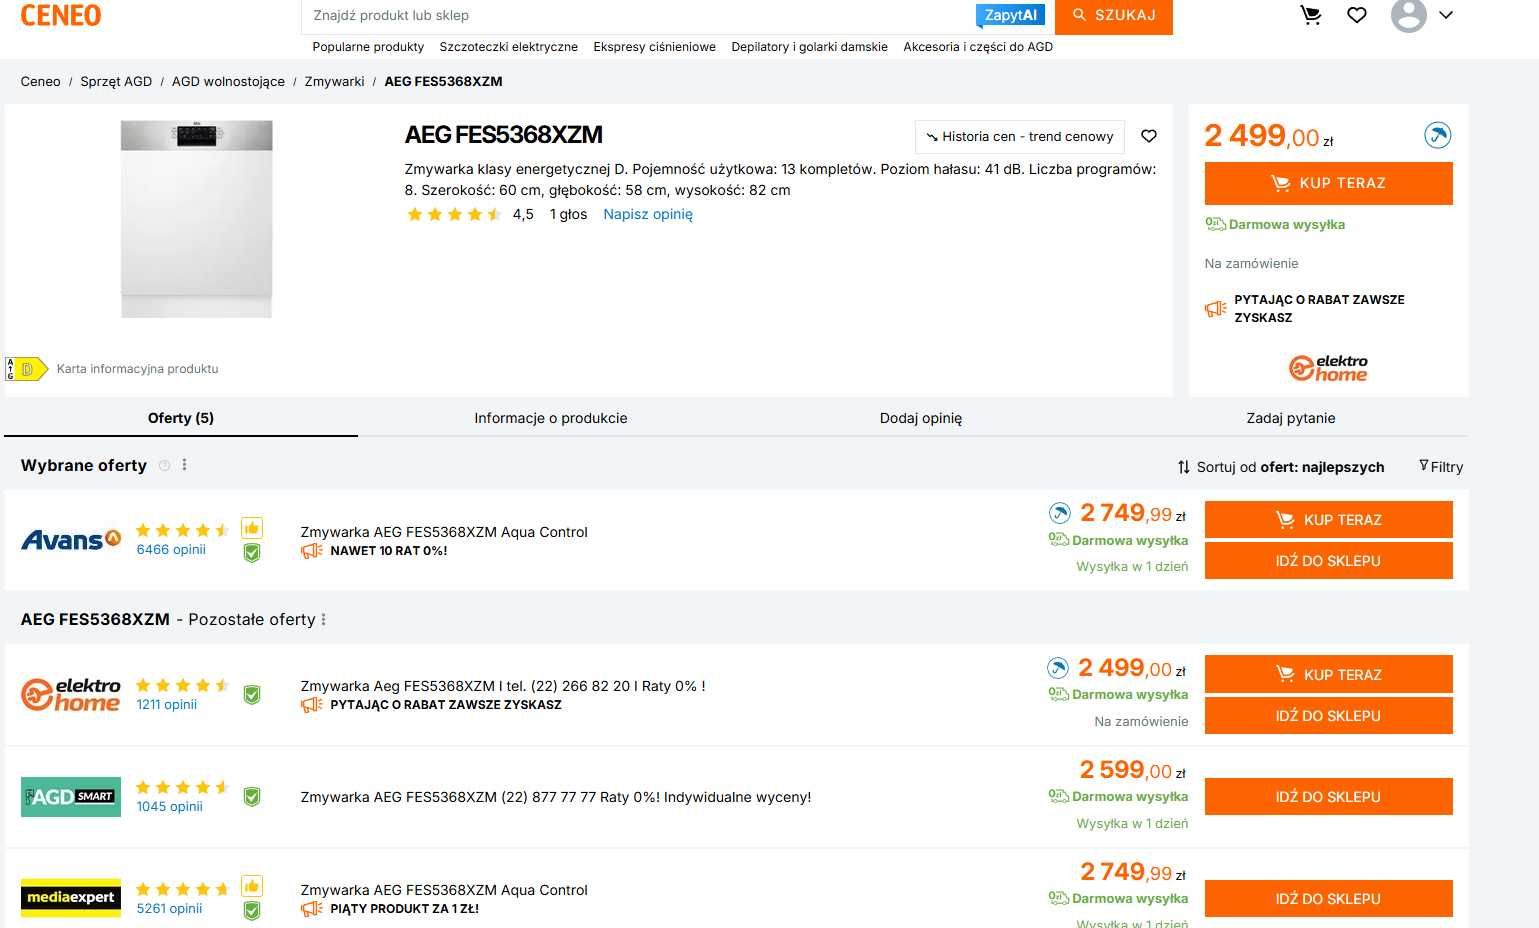The width and height of the screenshot is (1539, 928).
Task: Click the megaphone promo icon in price box
Action: tap(1215, 309)
